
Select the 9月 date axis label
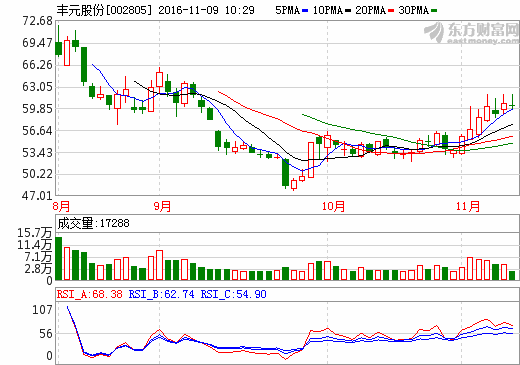(162, 206)
